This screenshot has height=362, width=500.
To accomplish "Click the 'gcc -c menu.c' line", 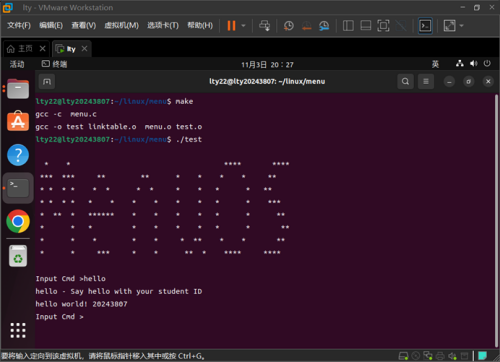I will tap(66, 114).
